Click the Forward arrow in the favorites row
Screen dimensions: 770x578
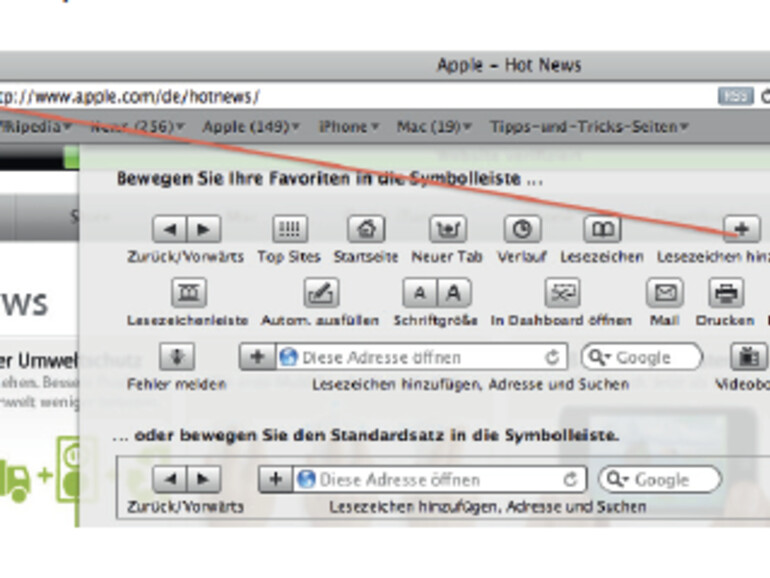tap(203, 229)
